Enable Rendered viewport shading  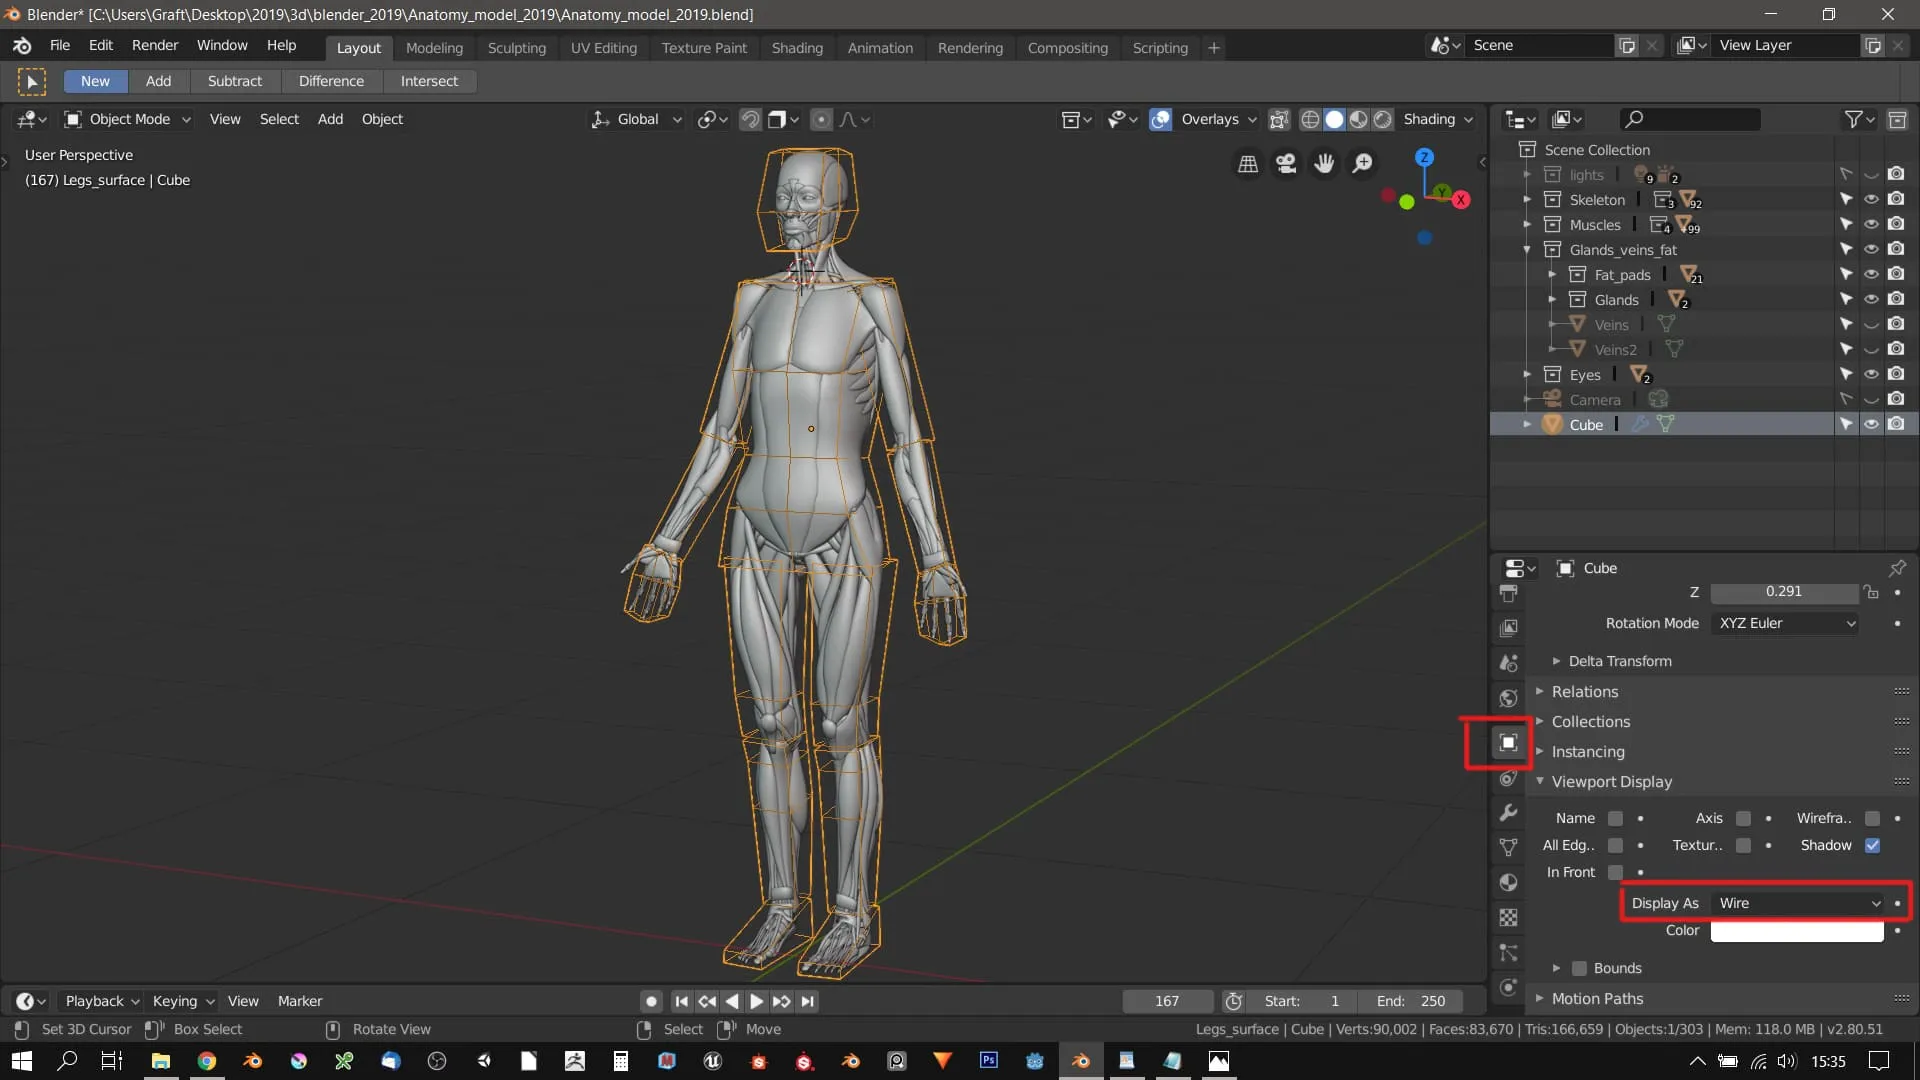1382,119
